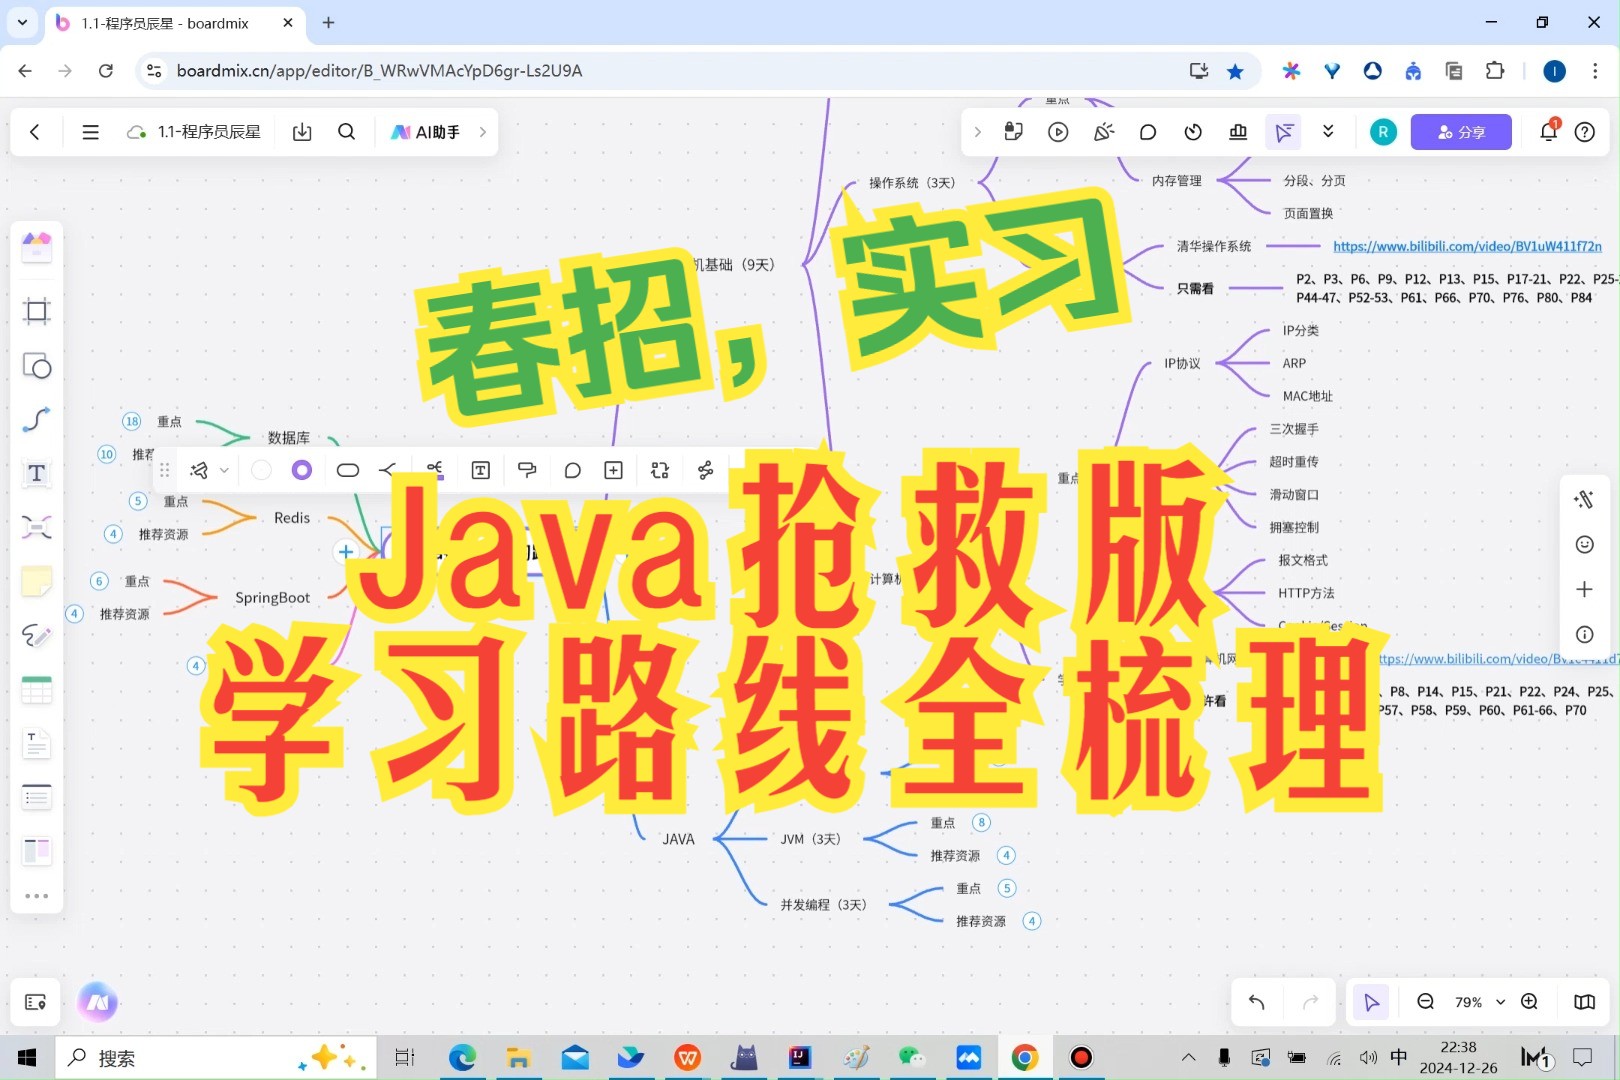
Task: Choose the freehand Pencil drawing tool
Action: click(x=37, y=635)
